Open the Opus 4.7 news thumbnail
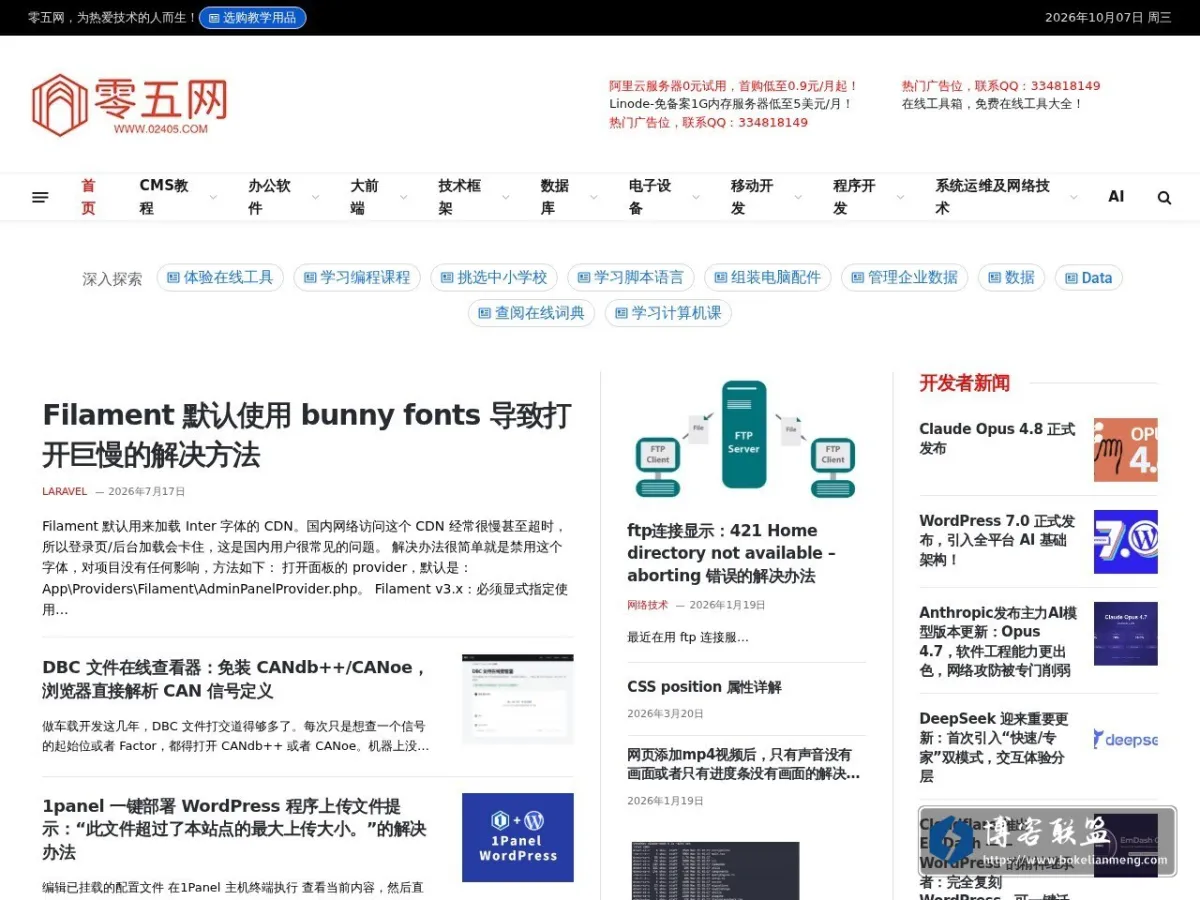 [x=1125, y=634]
